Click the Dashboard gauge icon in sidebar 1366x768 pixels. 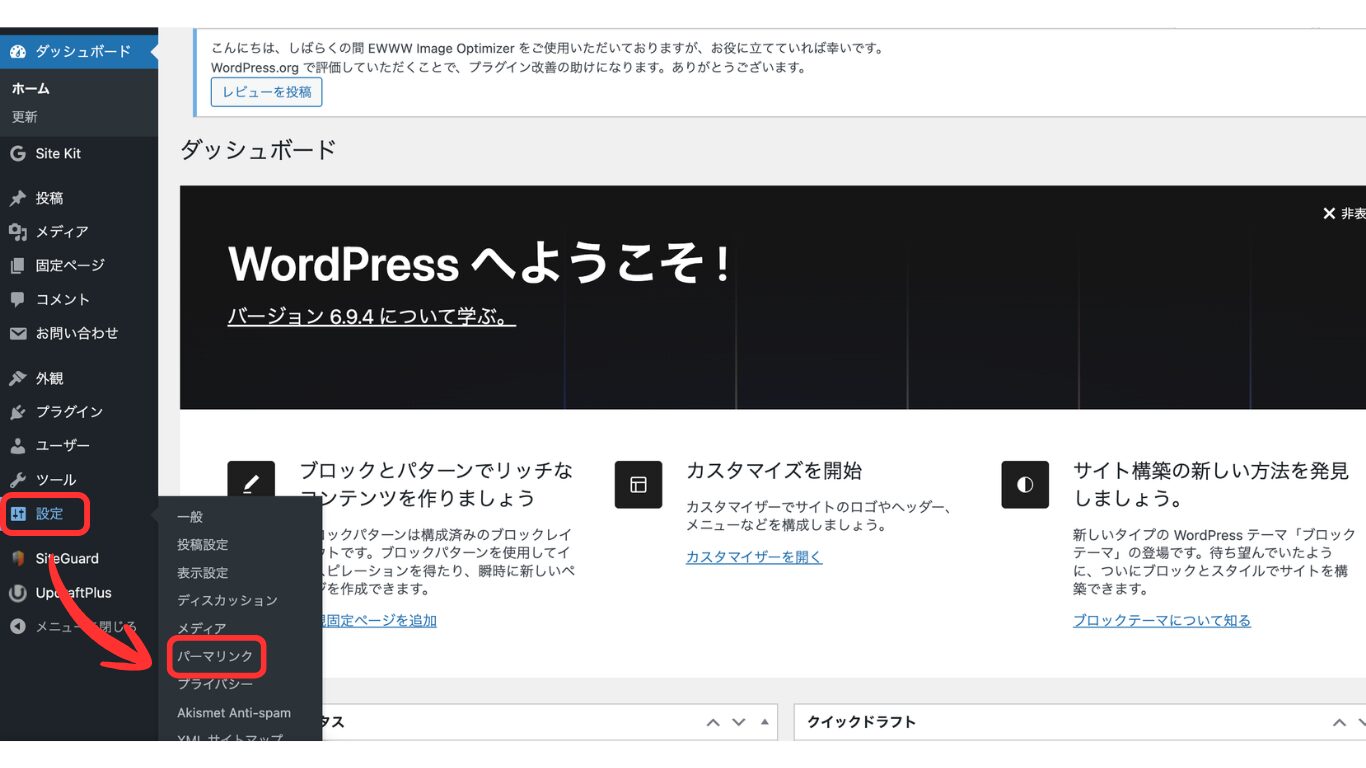pyautogui.click(x=17, y=51)
